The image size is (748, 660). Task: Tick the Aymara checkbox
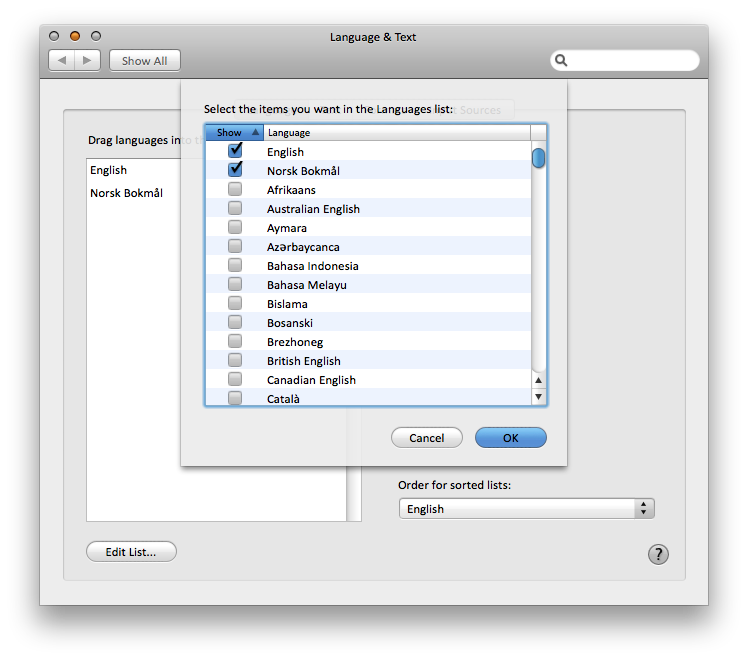[x=235, y=227]
